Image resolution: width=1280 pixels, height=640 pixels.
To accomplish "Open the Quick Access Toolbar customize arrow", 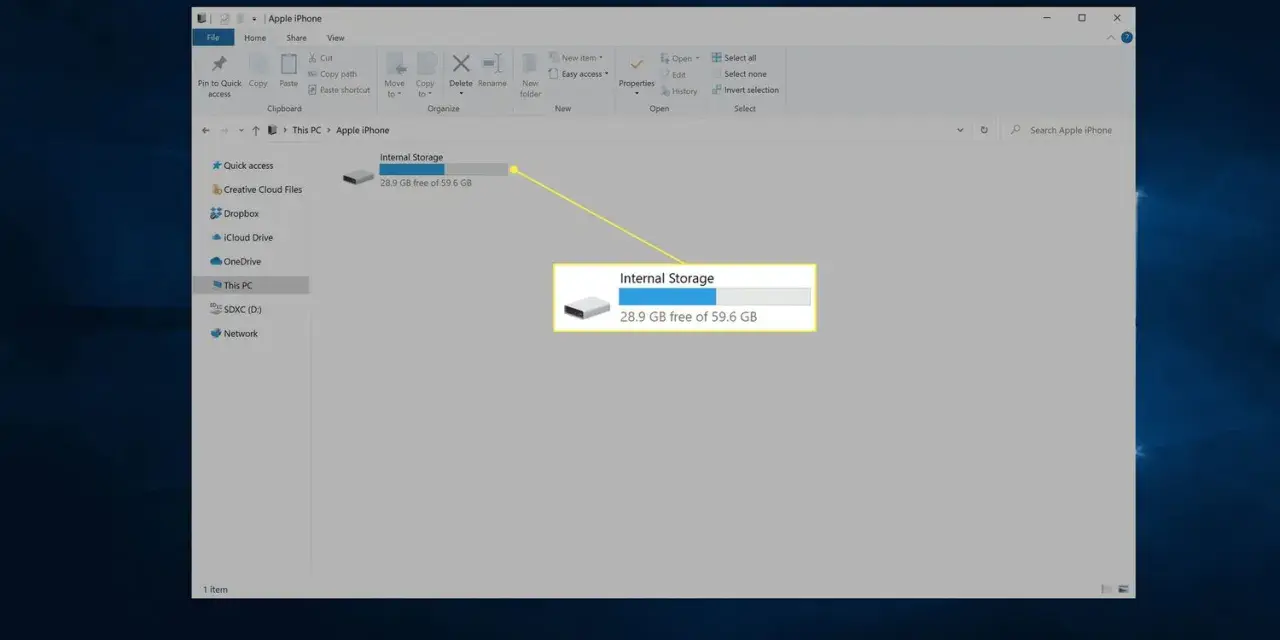I will tap(254, 19).
